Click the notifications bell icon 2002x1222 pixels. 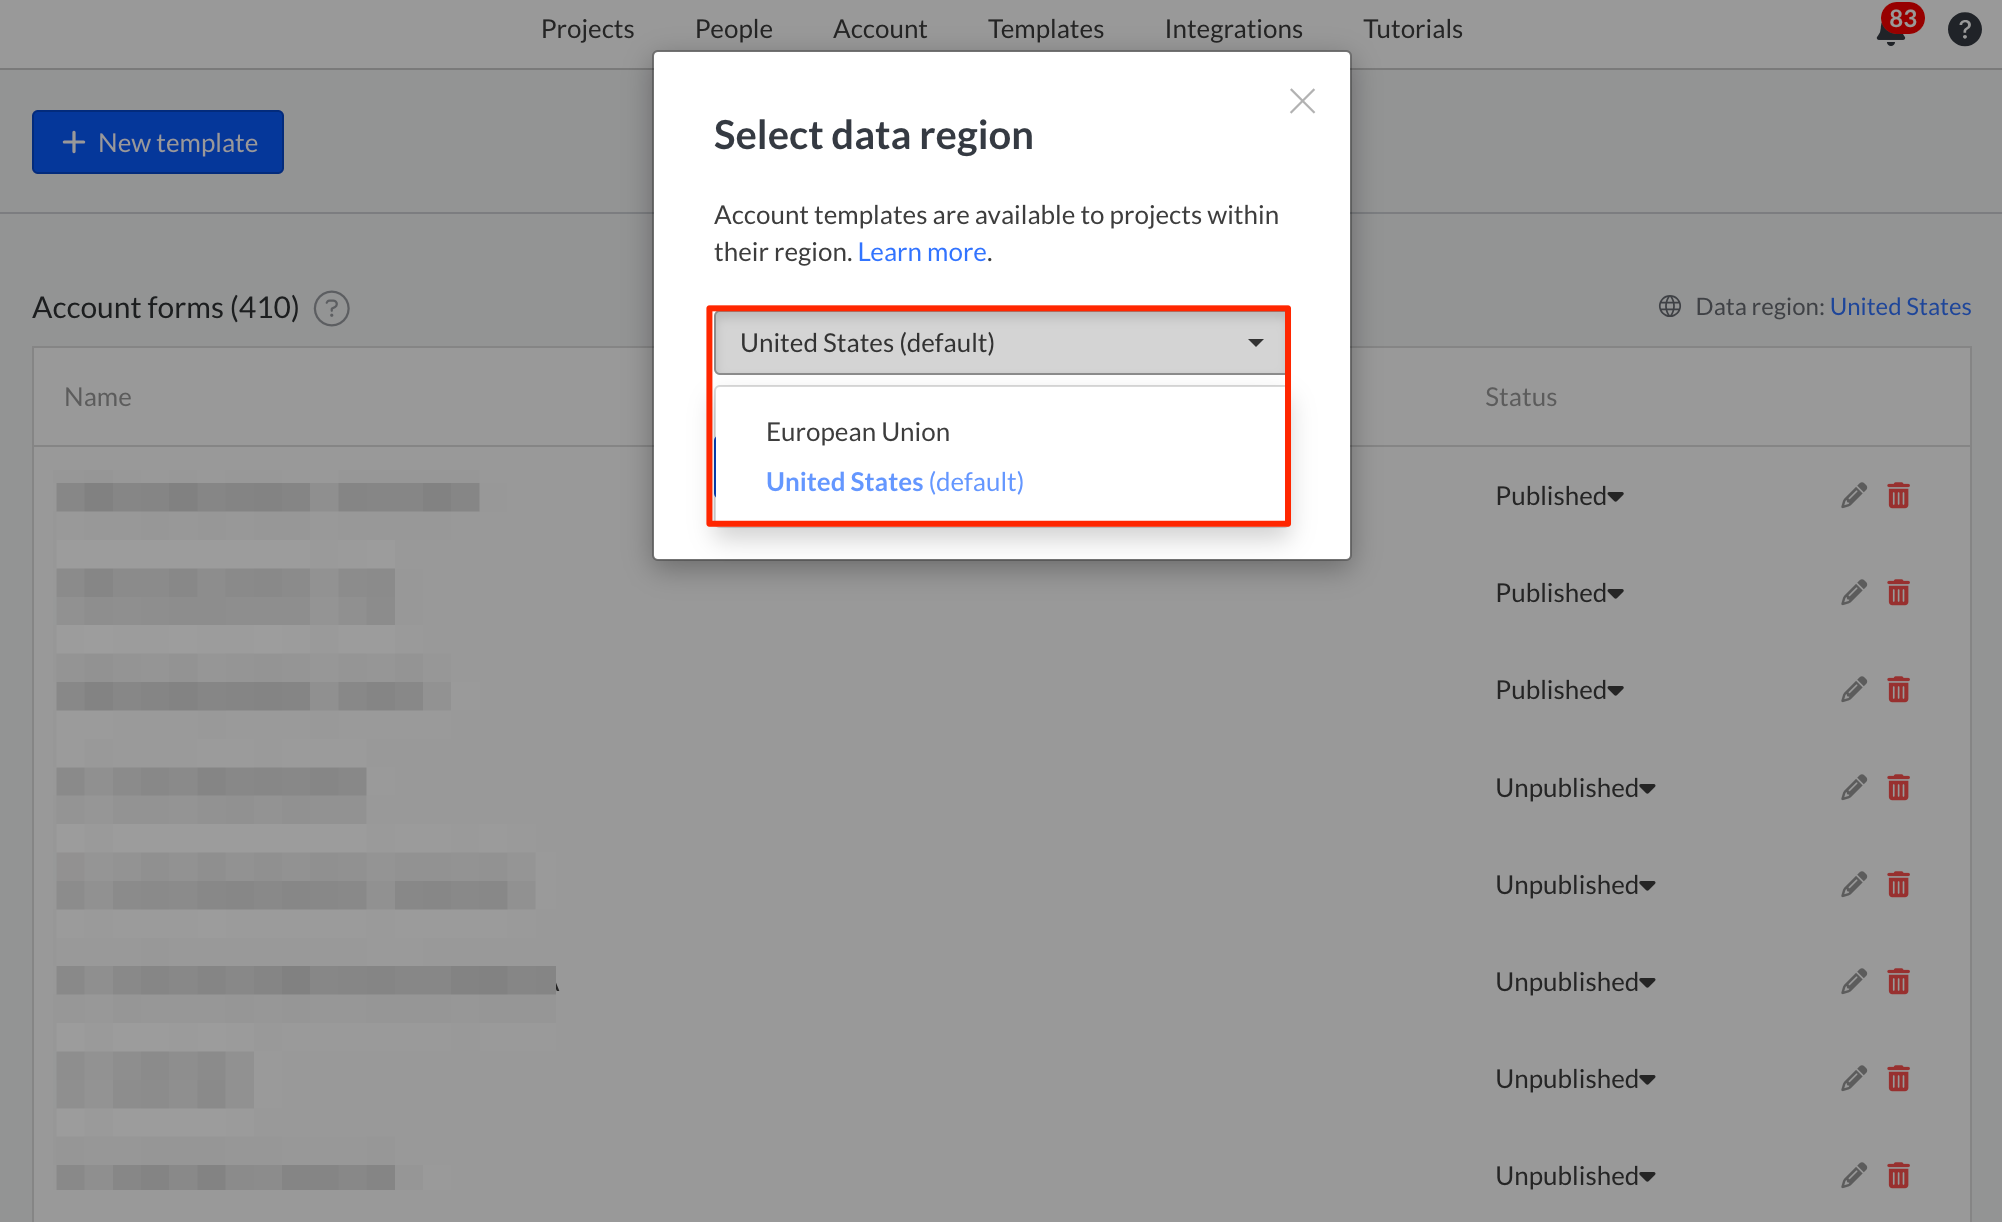click(1890, 32)
